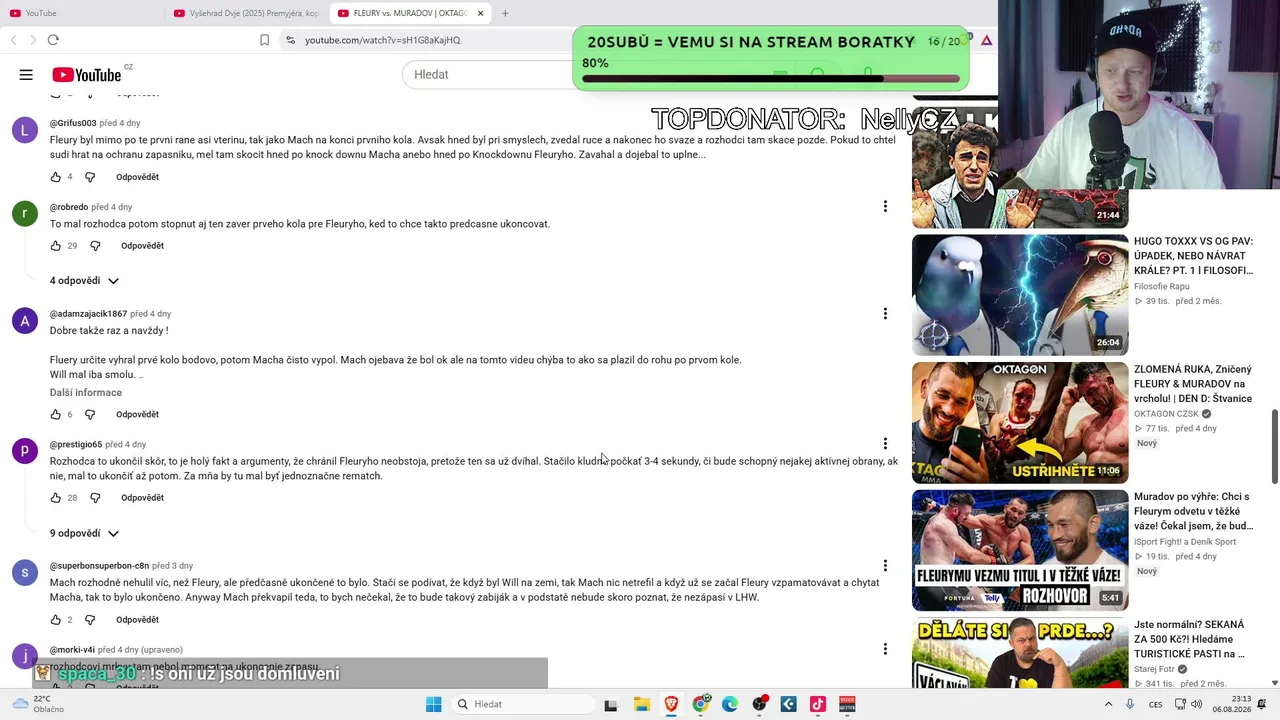Open Brave browser from the taskbar

[671, 704]
